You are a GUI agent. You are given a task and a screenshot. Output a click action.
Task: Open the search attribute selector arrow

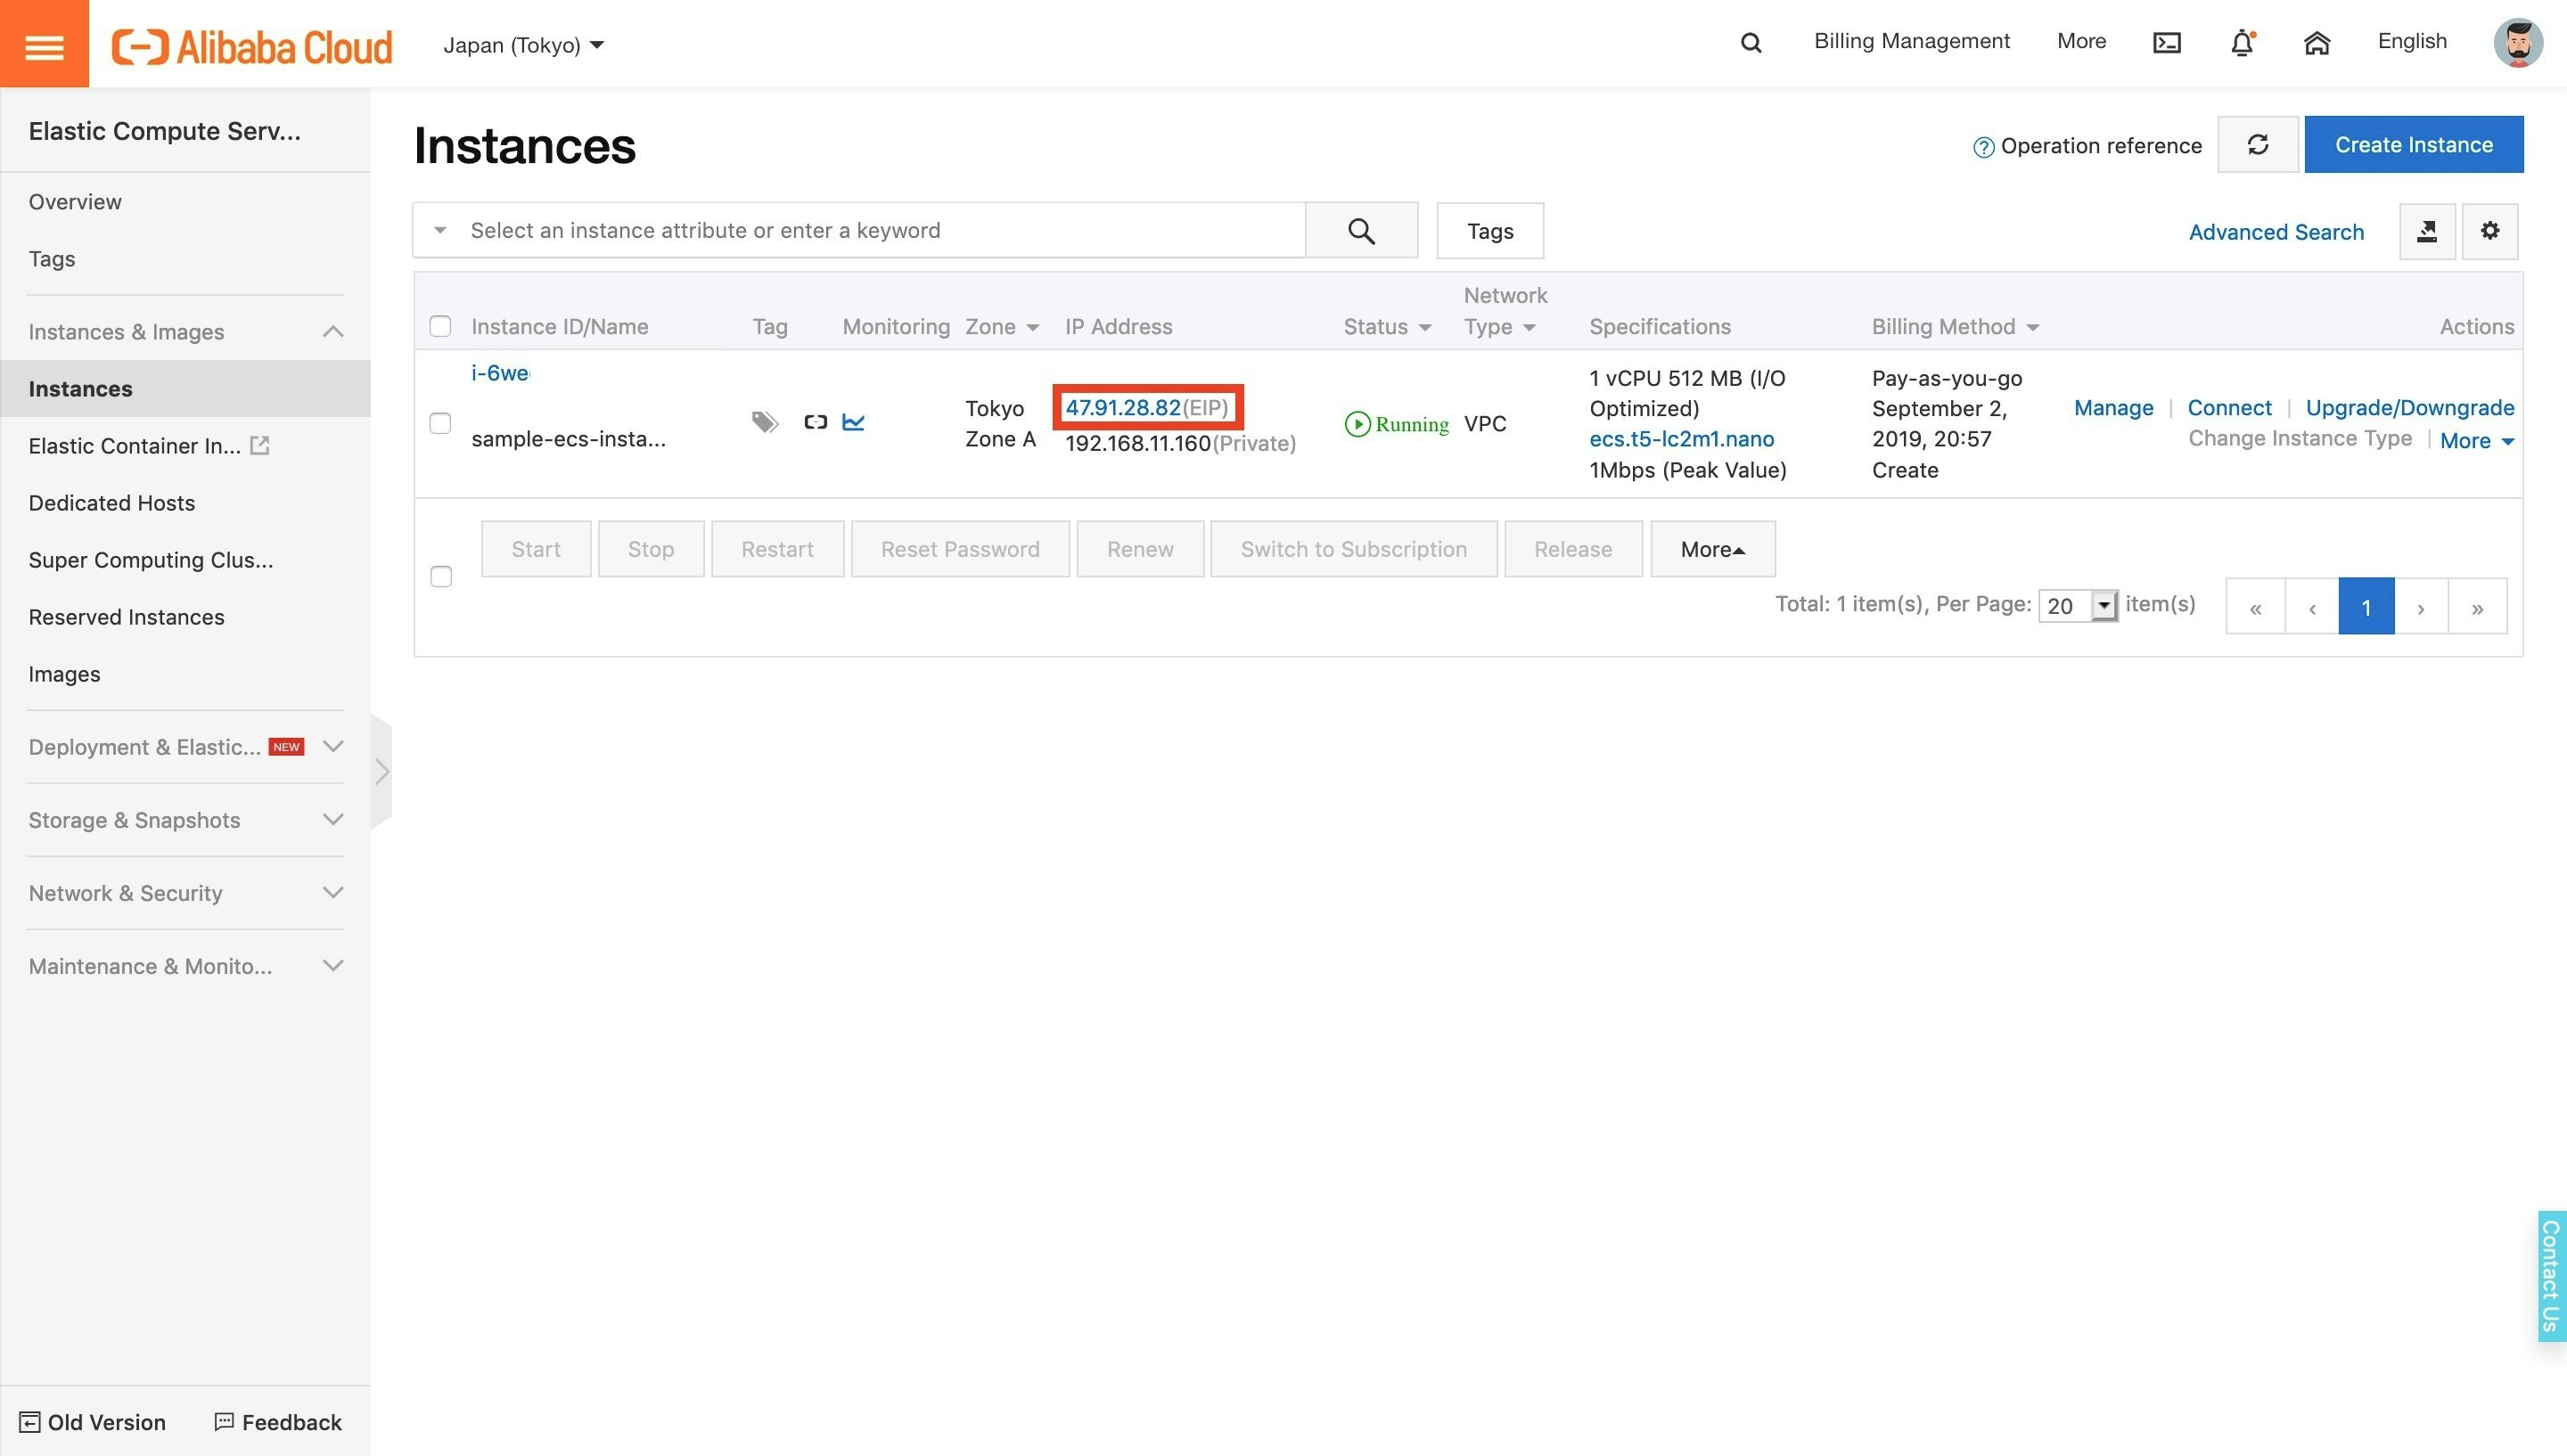[439, 230]
